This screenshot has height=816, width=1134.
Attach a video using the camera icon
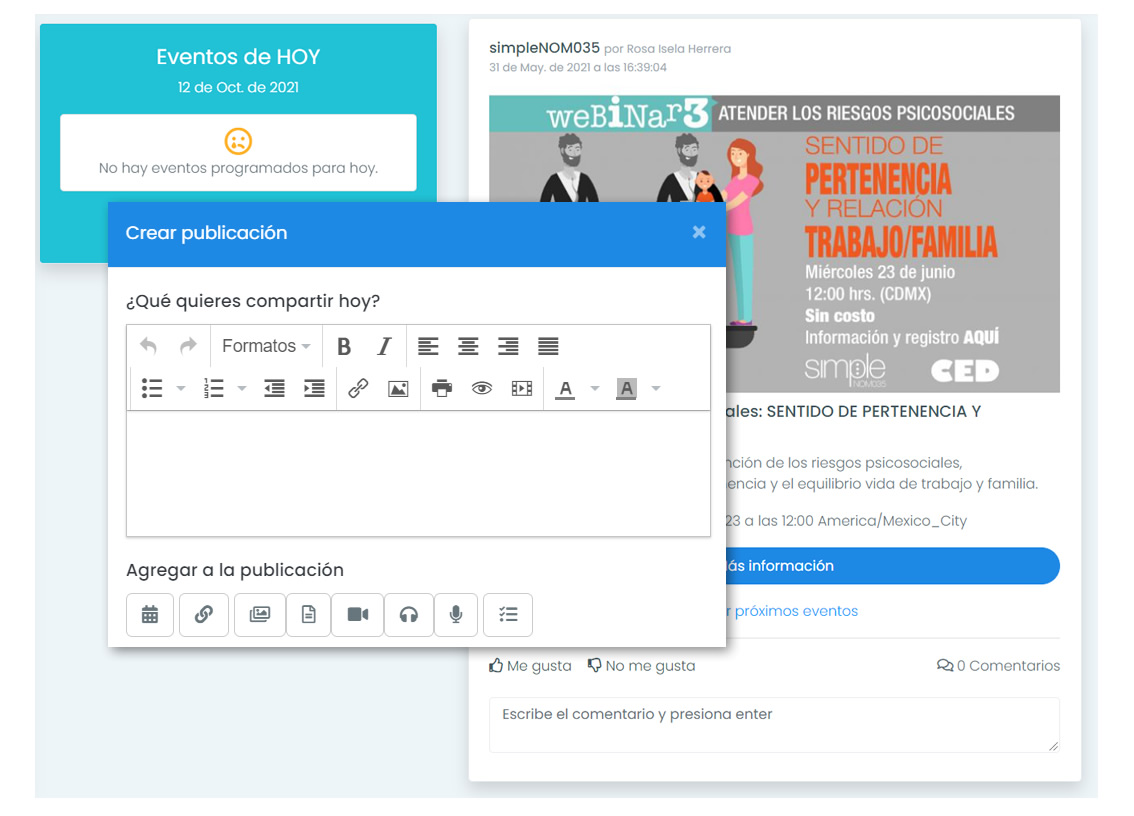[x=358, y=615]
